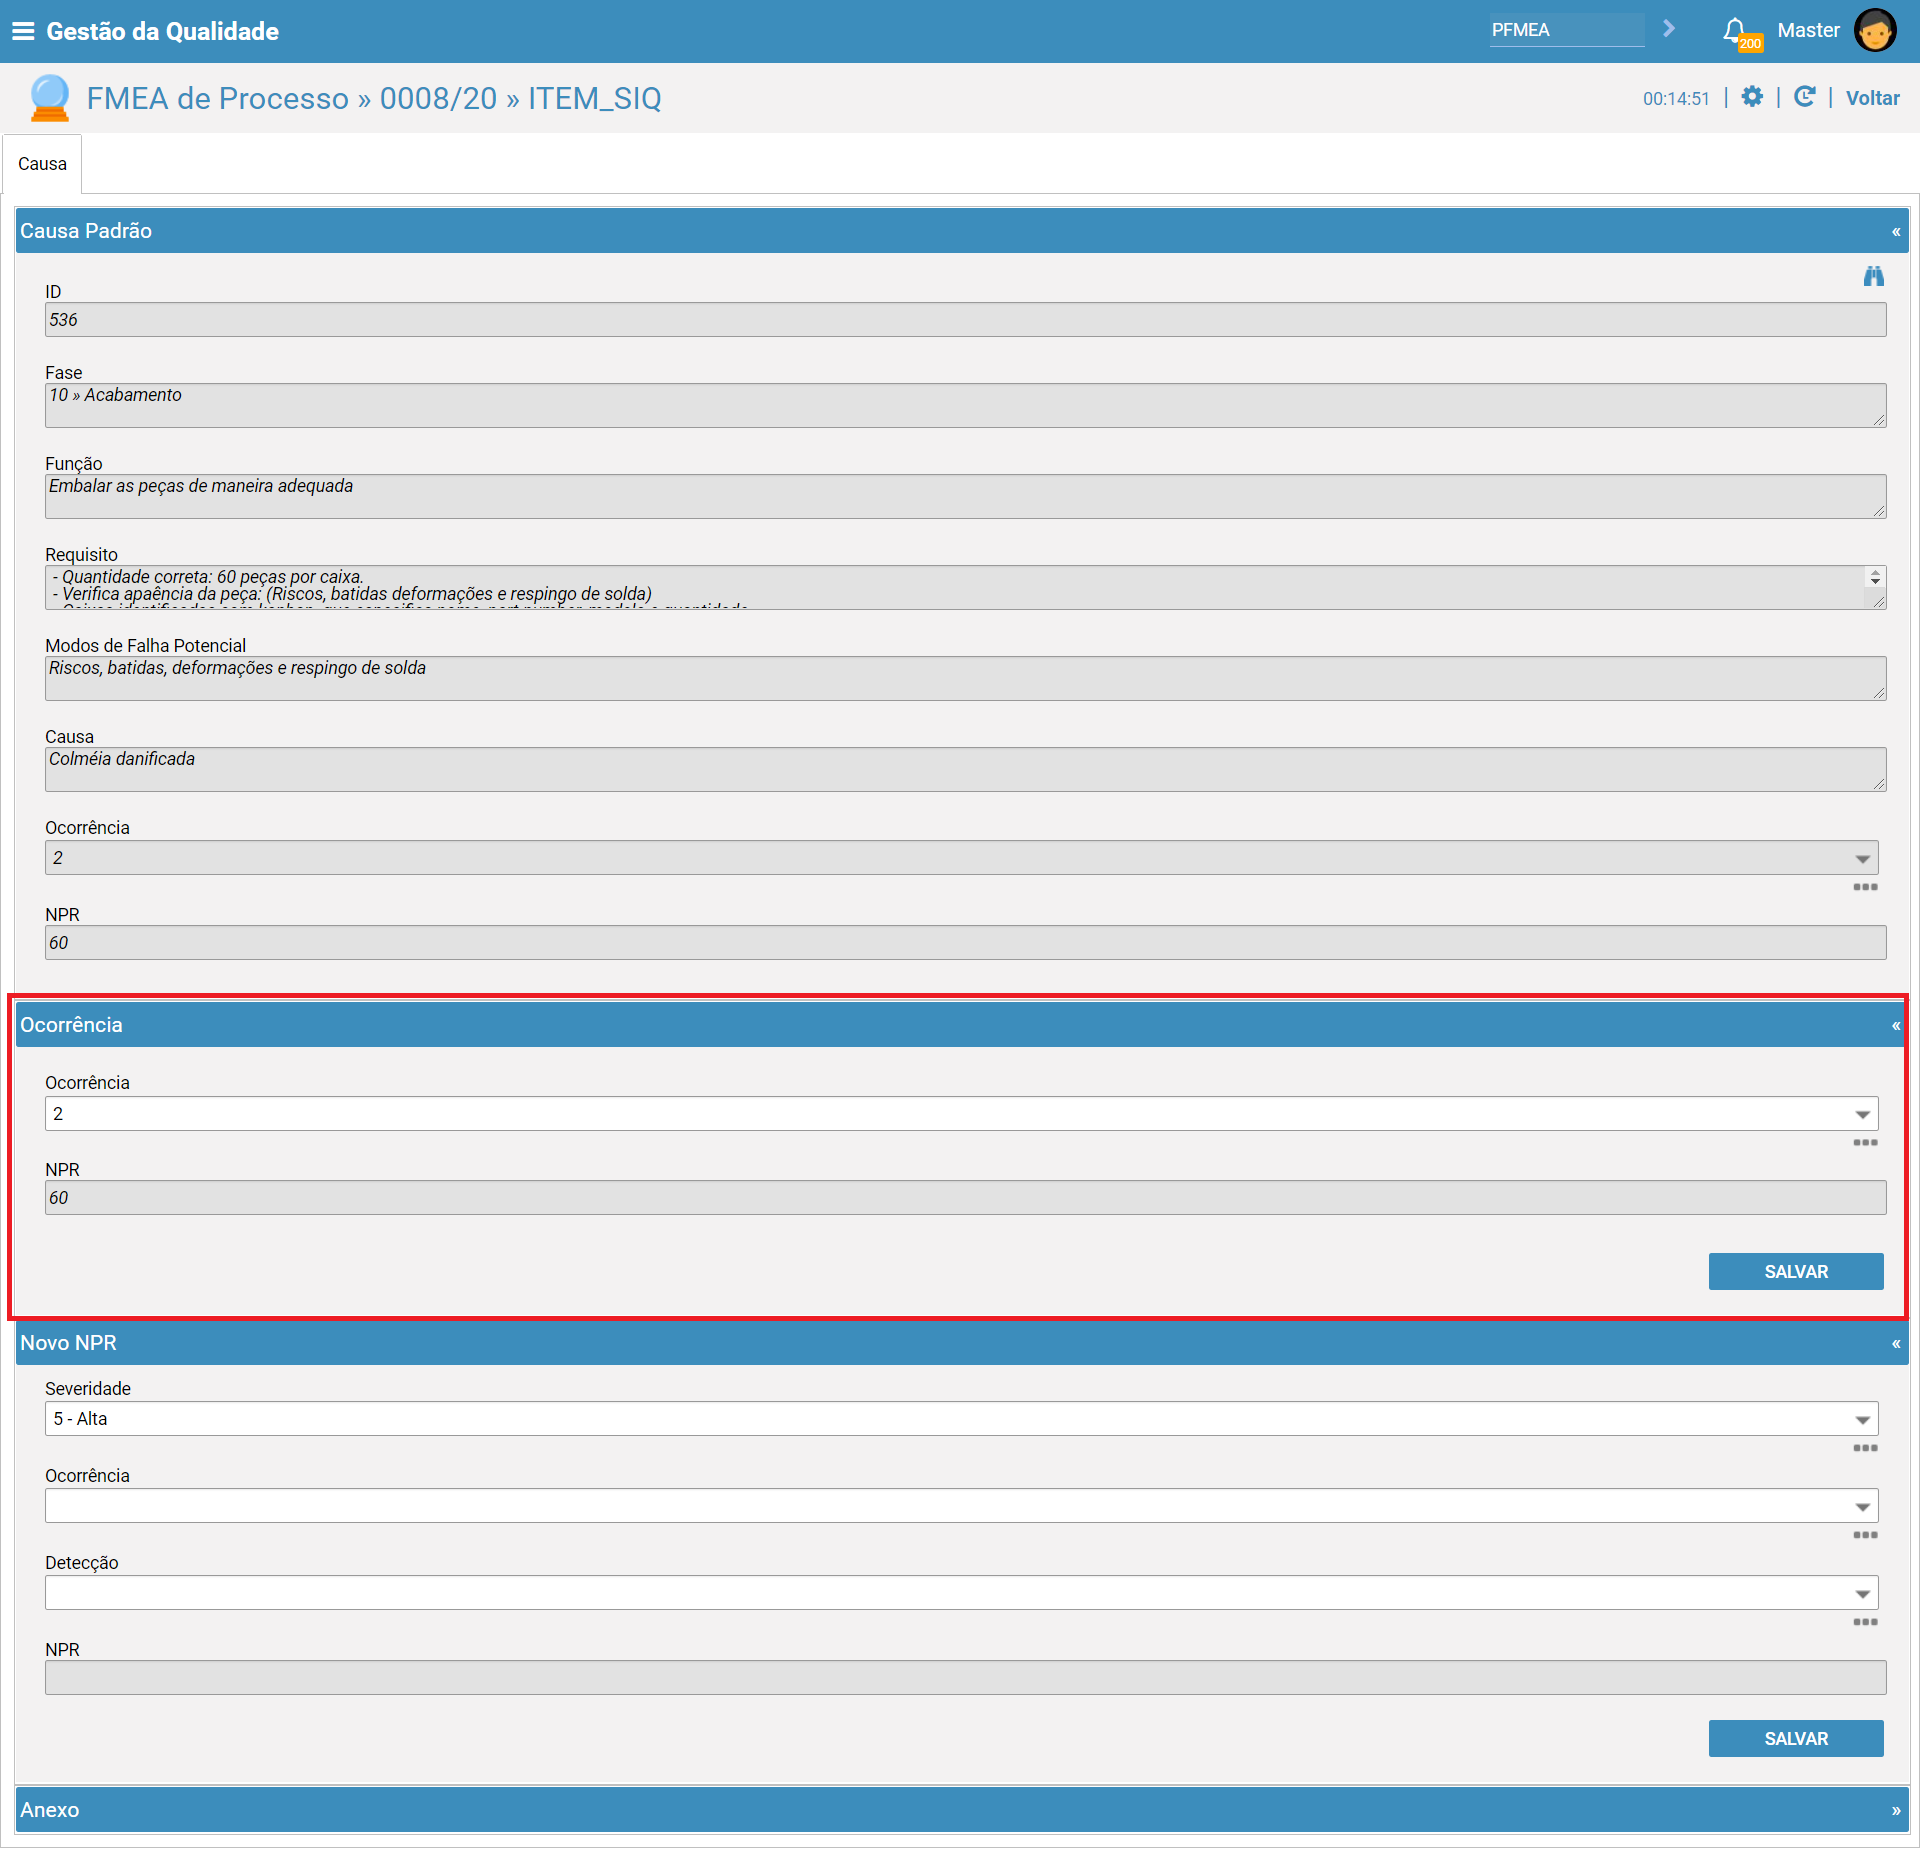This screenshot has height=1853, width=1925.
Task: Open disabled Ocorrência dropdown in Causa Padrão
Action: pos(964,860)
